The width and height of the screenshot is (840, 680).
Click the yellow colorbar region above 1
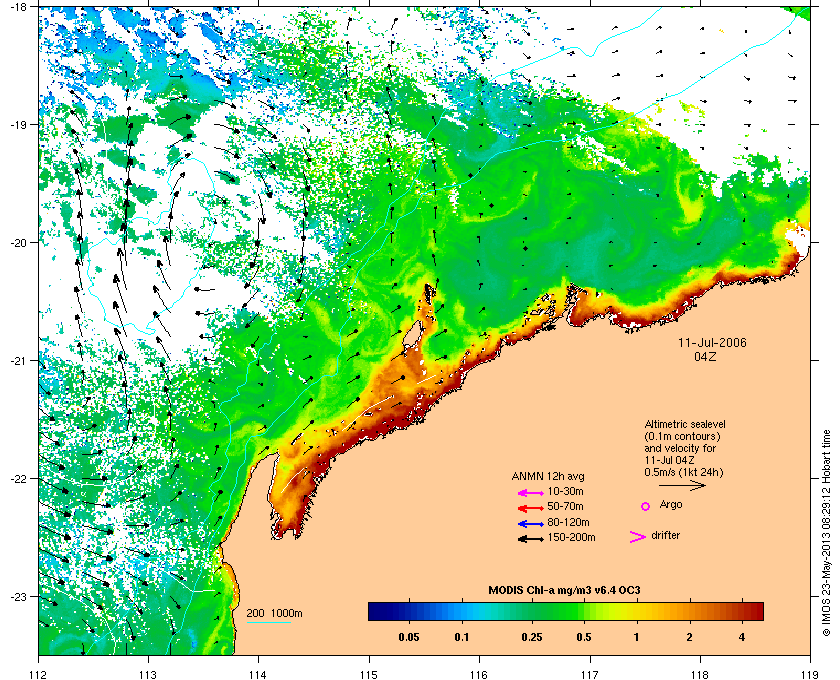636,611
